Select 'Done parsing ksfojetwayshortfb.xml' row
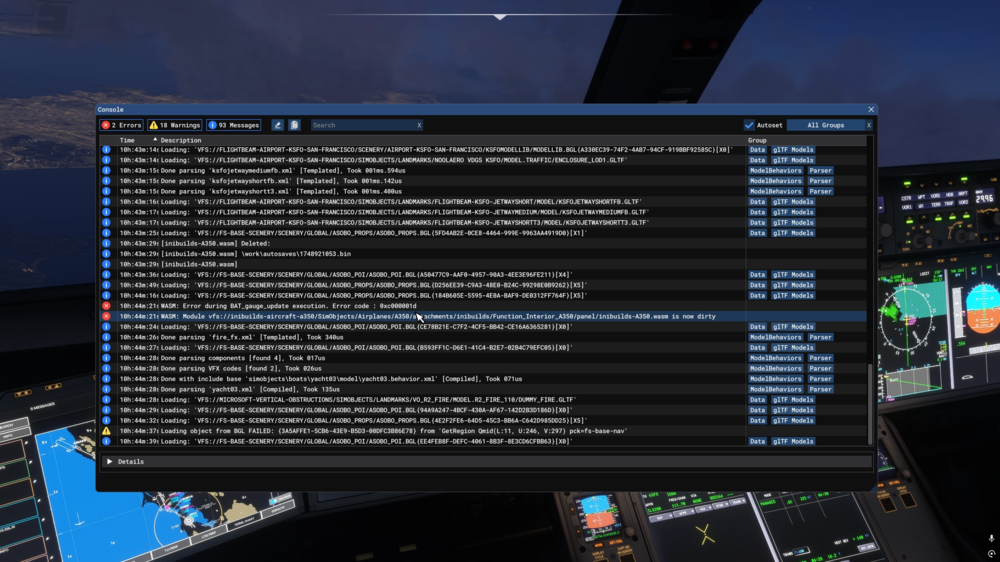 tap(483, 181)
